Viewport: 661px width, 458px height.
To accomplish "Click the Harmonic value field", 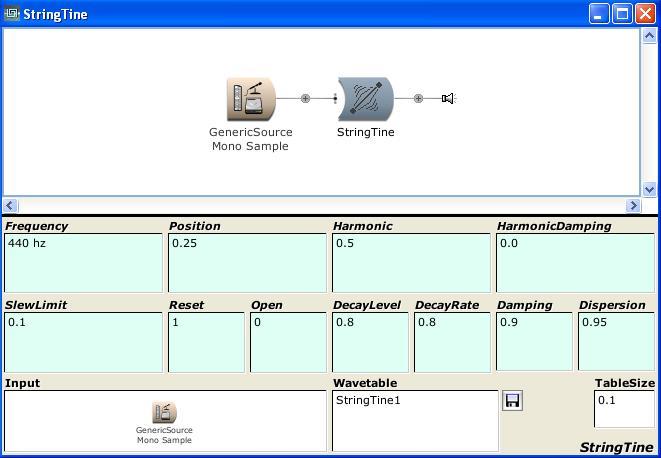I will click(x=411, y=263).
